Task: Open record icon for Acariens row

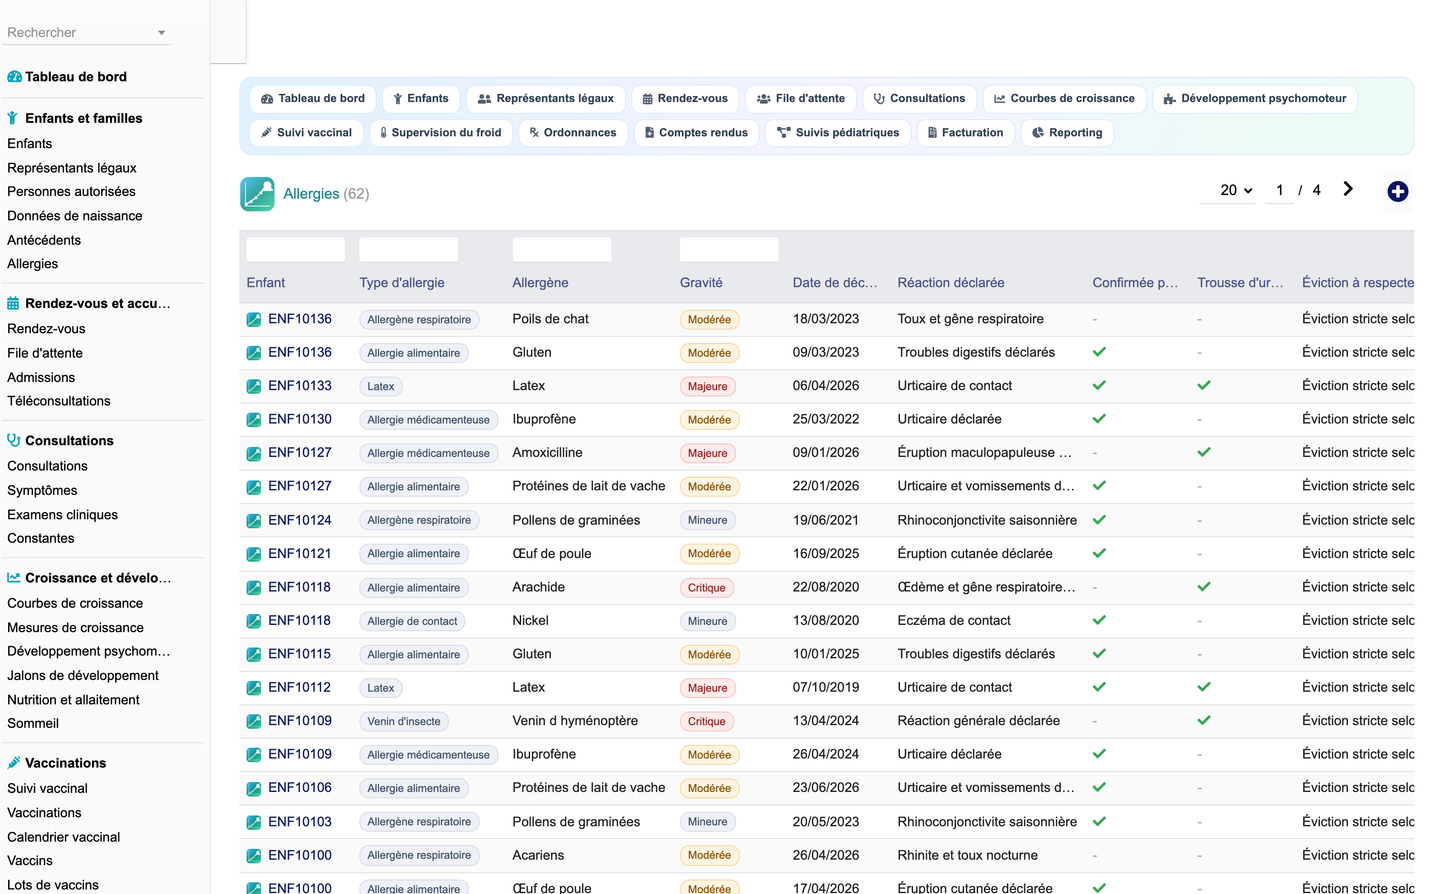Action: [x=254, y=856]
